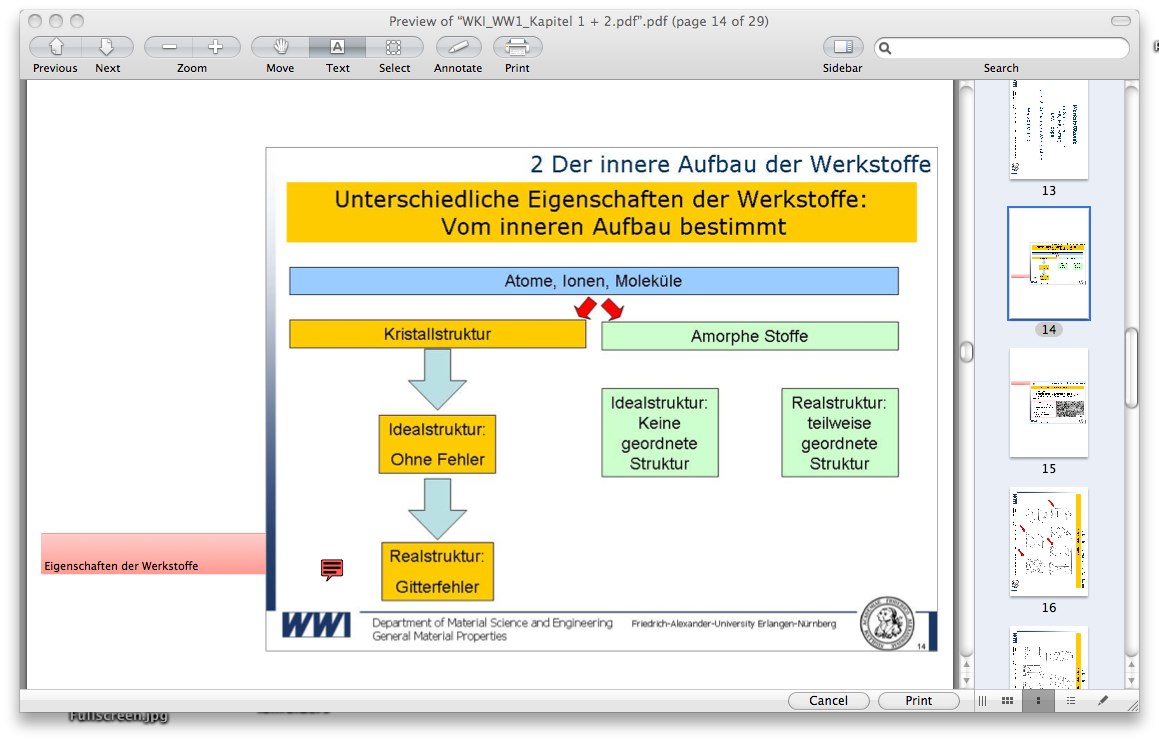Switch sidebar to contact sheet grid view
This screenshot has height=742, width=1159.
[x=1007, y=701]
